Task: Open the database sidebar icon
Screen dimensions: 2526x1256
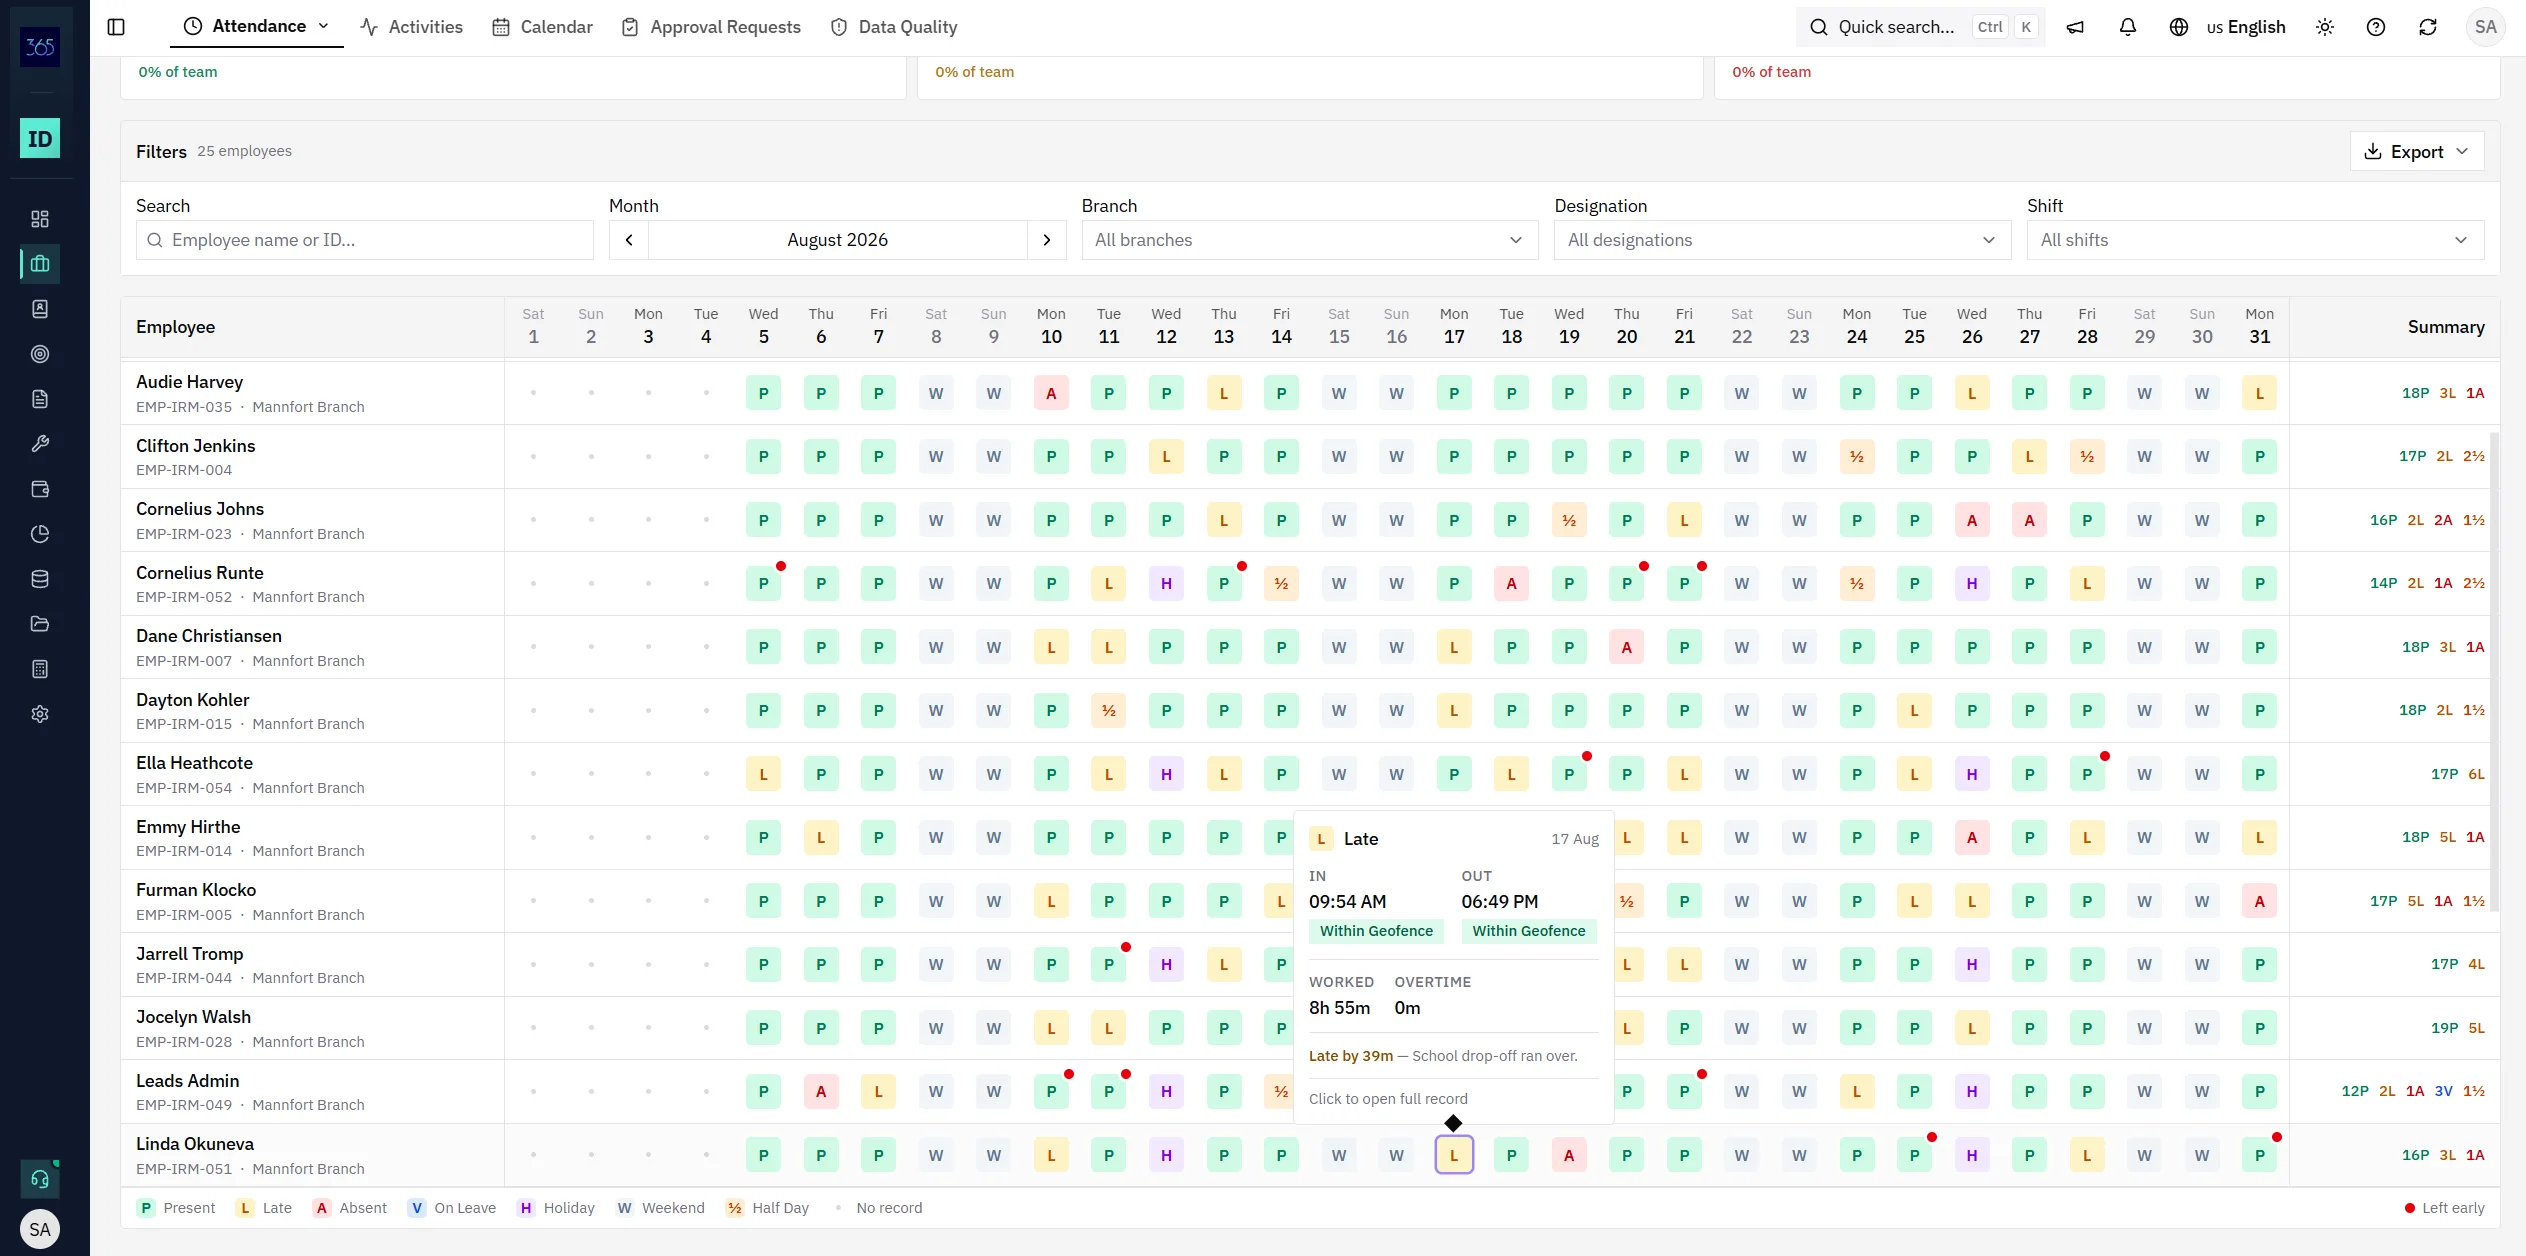Action: (40, 579)
